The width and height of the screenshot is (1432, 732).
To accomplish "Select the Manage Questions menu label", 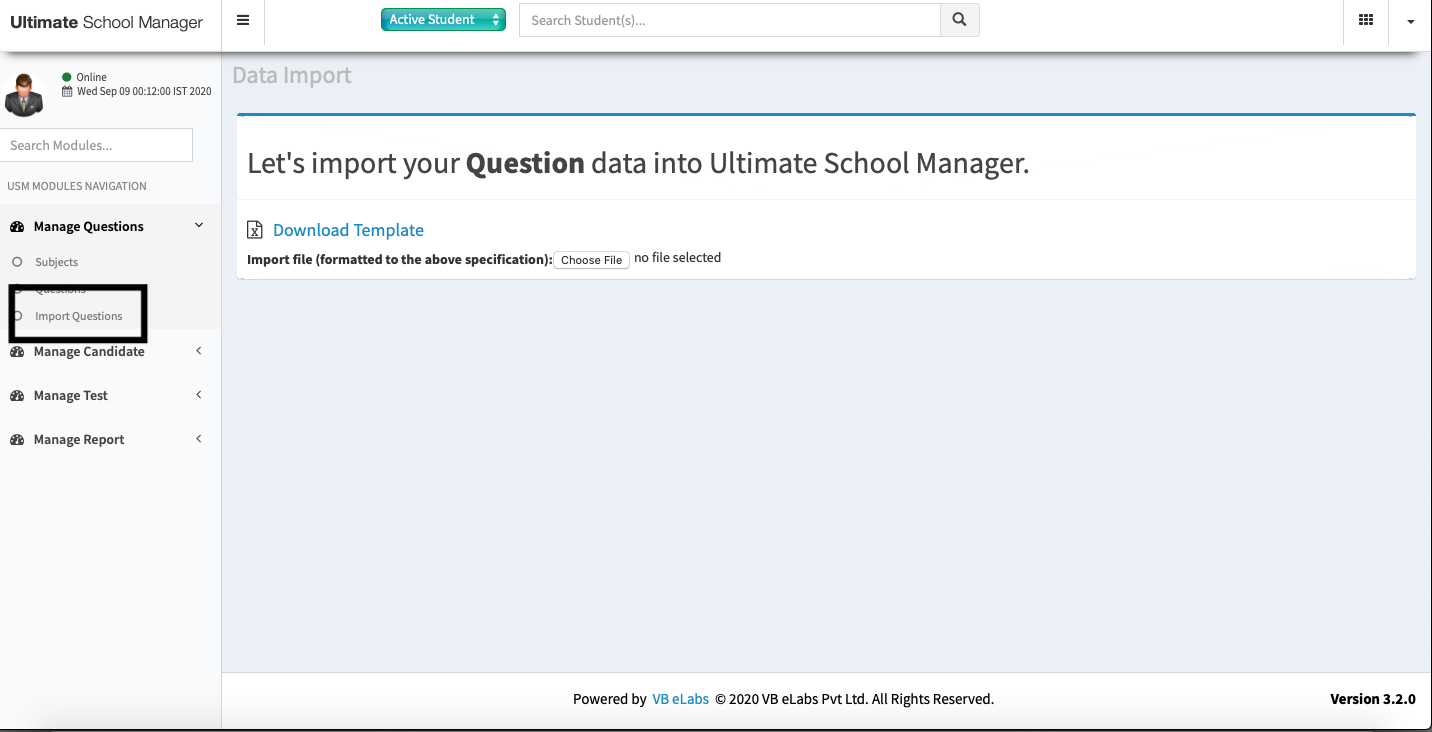I will pyautogui.click(x=89, y=226).
